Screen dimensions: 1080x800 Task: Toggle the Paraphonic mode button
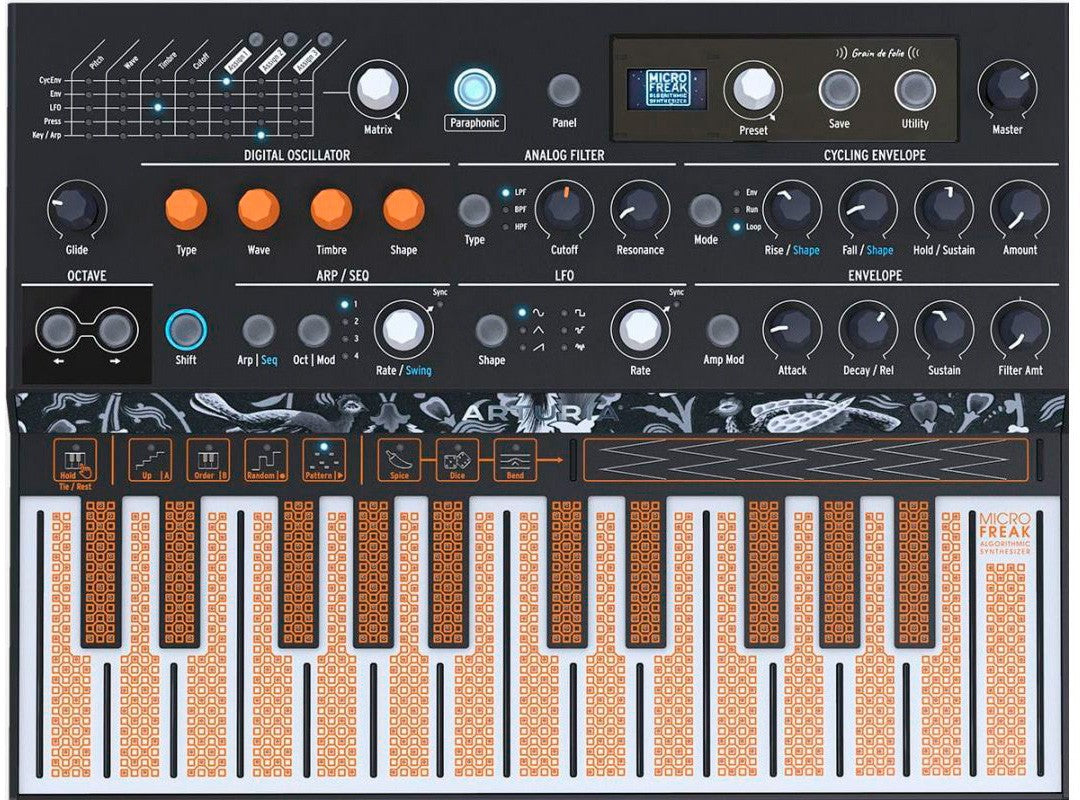click(x=475, y=90)
